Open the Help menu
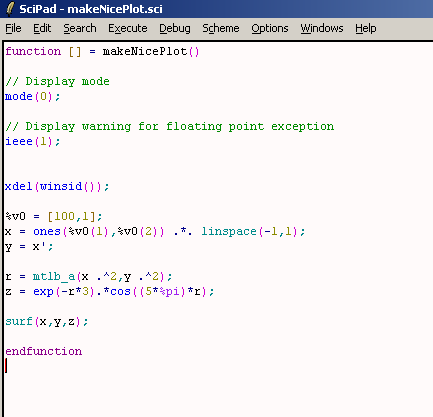The height and width of the screenshot is (417, 433). (366, 29)
